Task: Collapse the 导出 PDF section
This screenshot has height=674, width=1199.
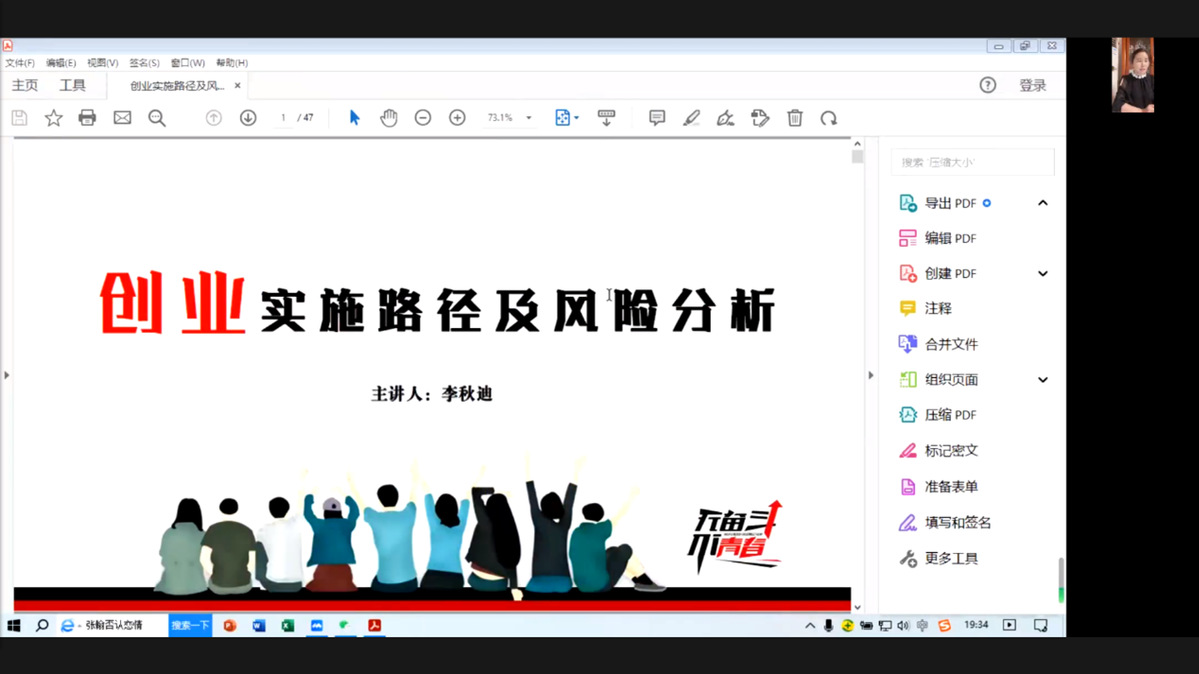Action: pos(1042,203)
